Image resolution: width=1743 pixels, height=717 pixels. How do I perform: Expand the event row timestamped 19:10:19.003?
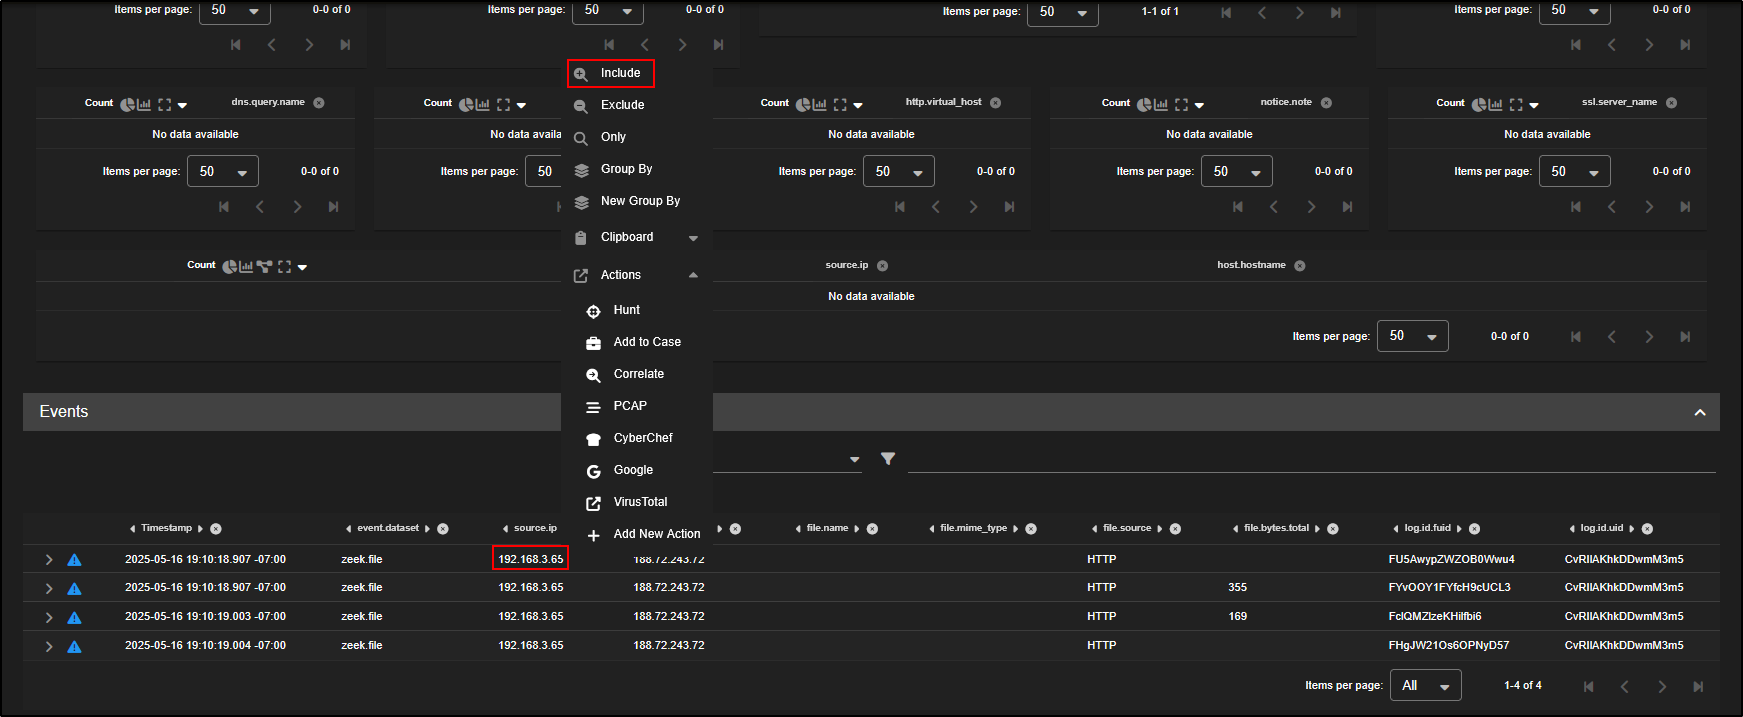[48, 617]
